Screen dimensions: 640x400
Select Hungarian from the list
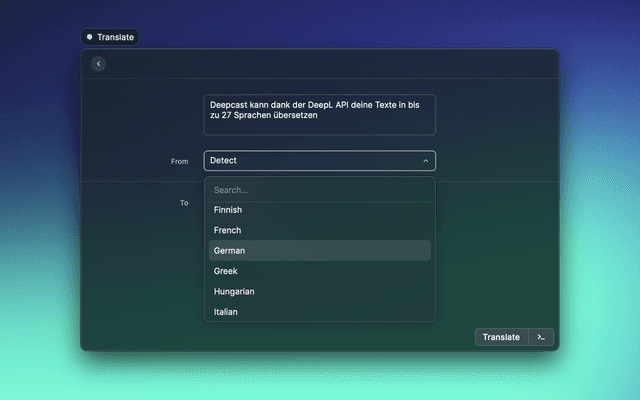pos(234,292)
